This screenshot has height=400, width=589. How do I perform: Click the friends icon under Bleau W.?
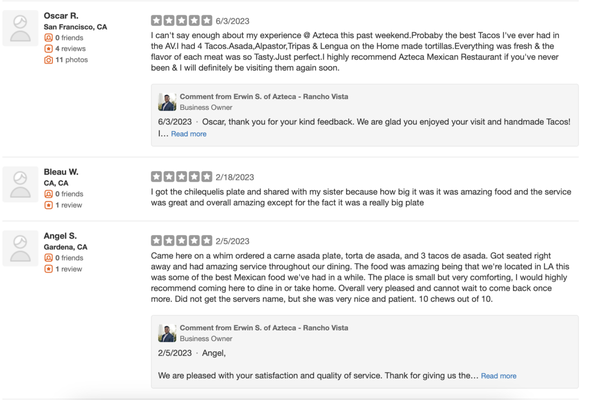pos(48,194)
